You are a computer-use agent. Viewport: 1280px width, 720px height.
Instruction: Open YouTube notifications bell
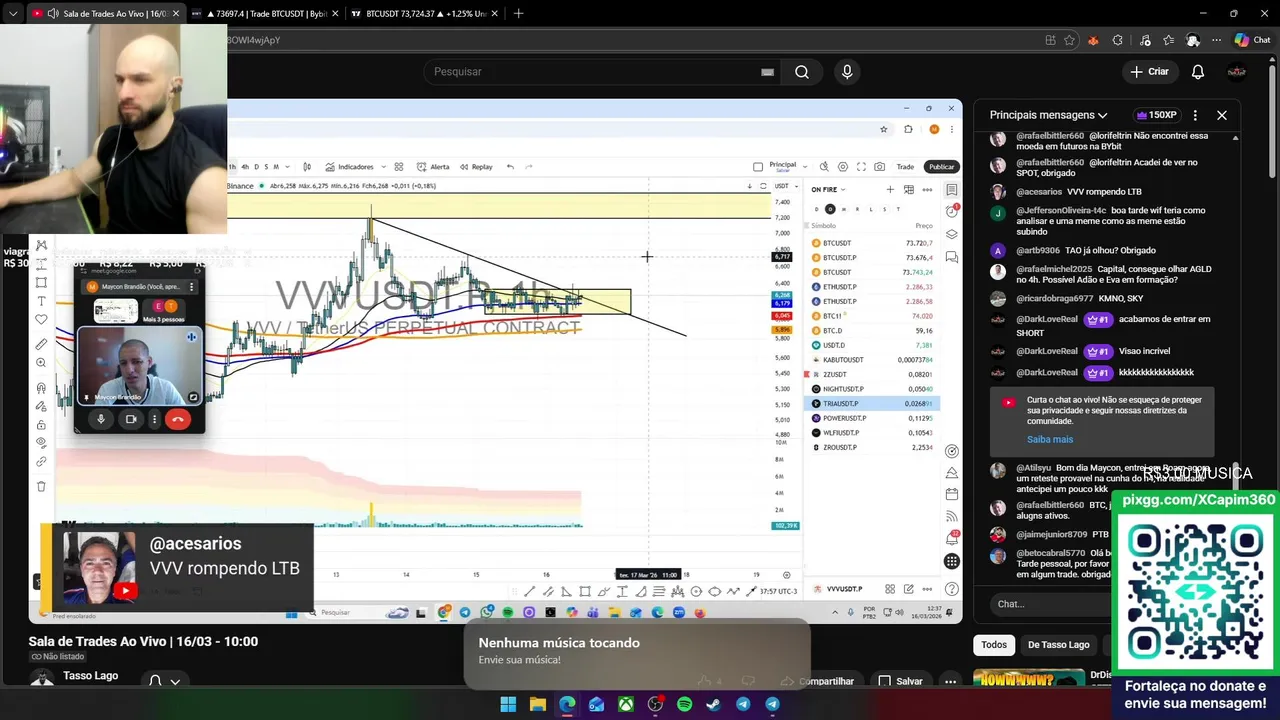click(1198, 72)
